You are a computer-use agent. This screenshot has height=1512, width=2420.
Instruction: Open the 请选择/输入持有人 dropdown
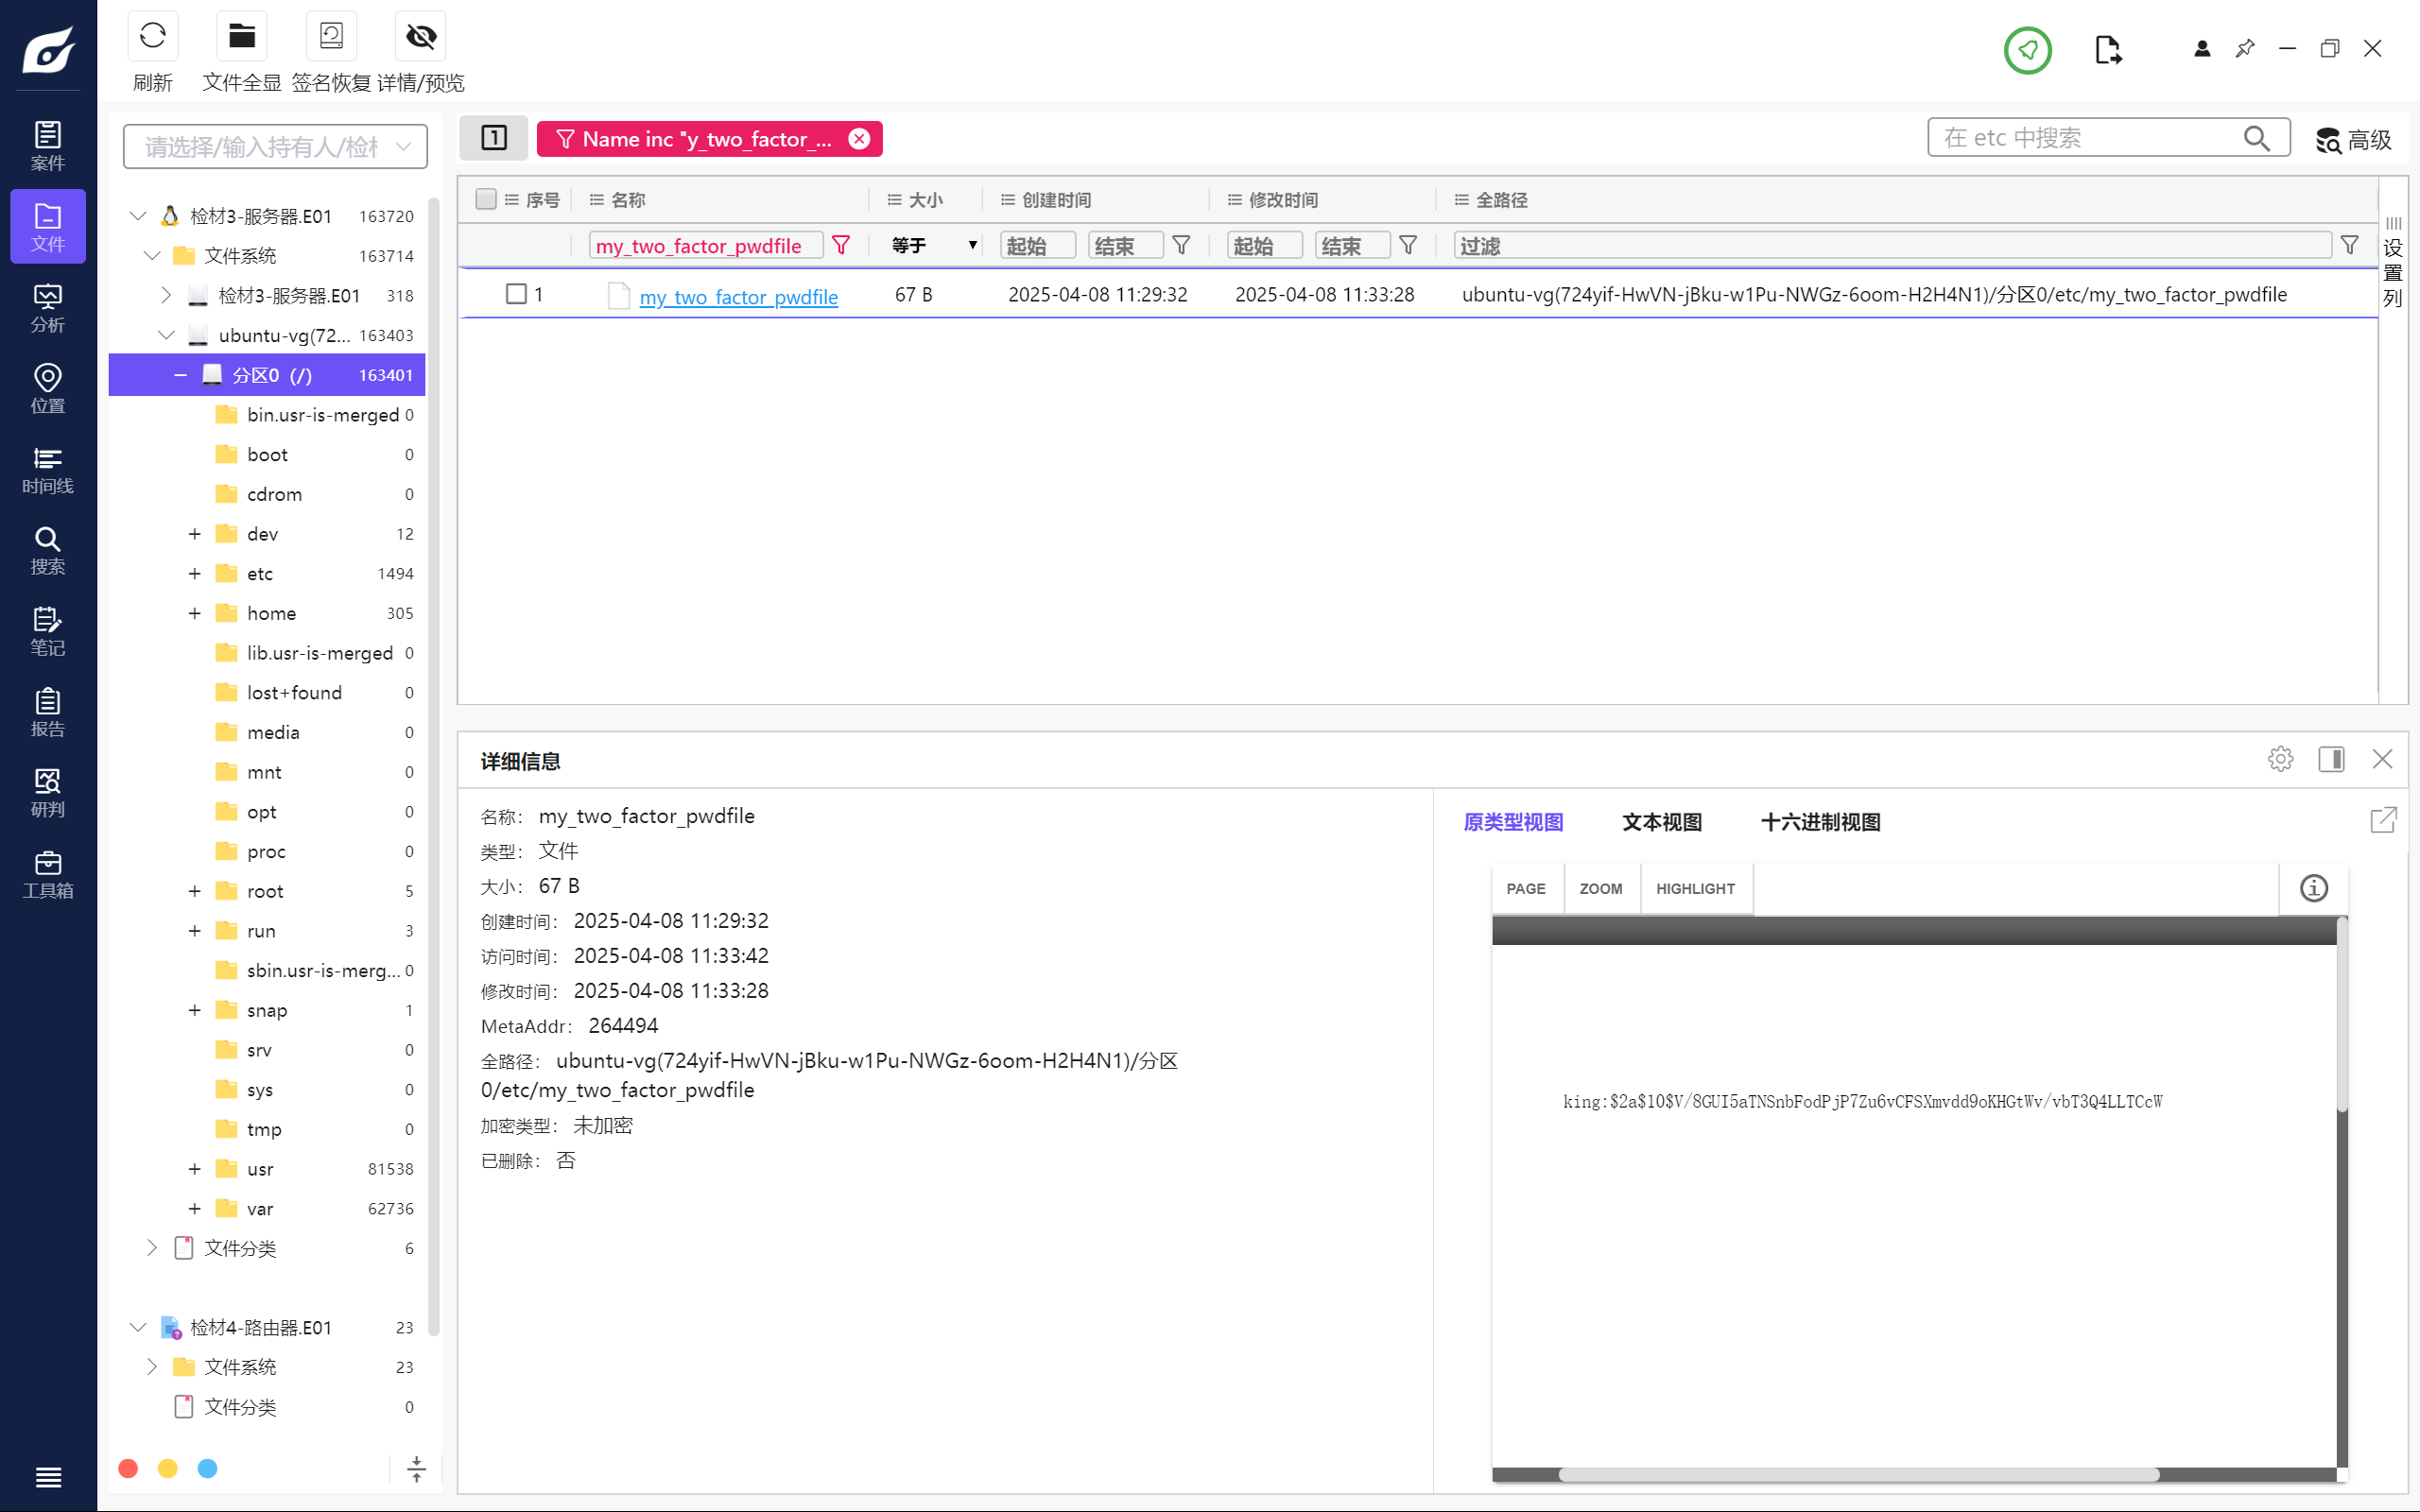pyautogui.click(x=276, y=147)
